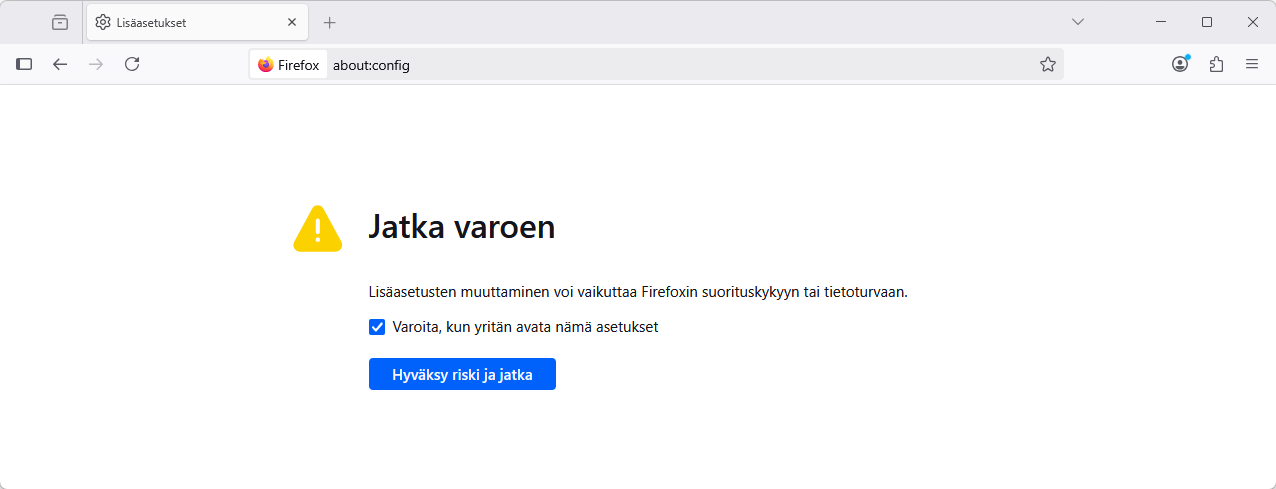Click the Firefox identity badge in address bar
This screenshot has width=1276, height=489.
pyautogui.click(x=289, y=65)
